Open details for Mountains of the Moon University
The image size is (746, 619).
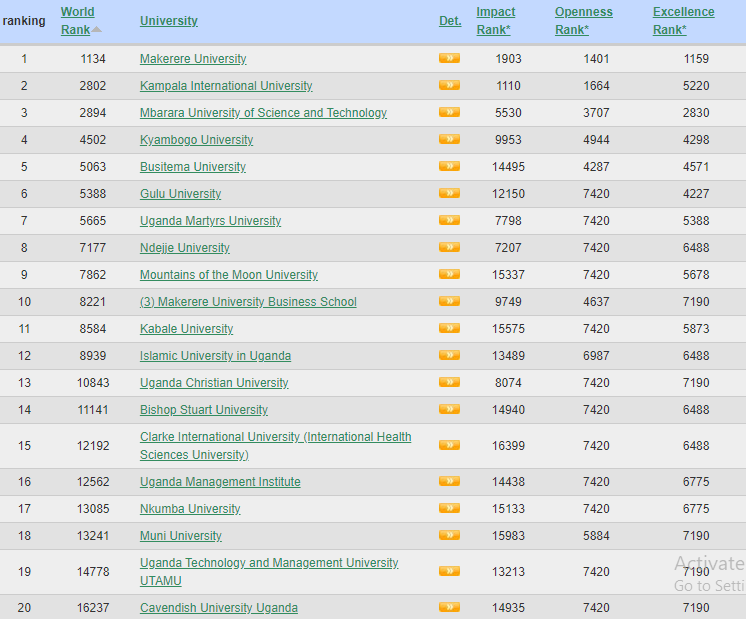(x=449, y=274)
